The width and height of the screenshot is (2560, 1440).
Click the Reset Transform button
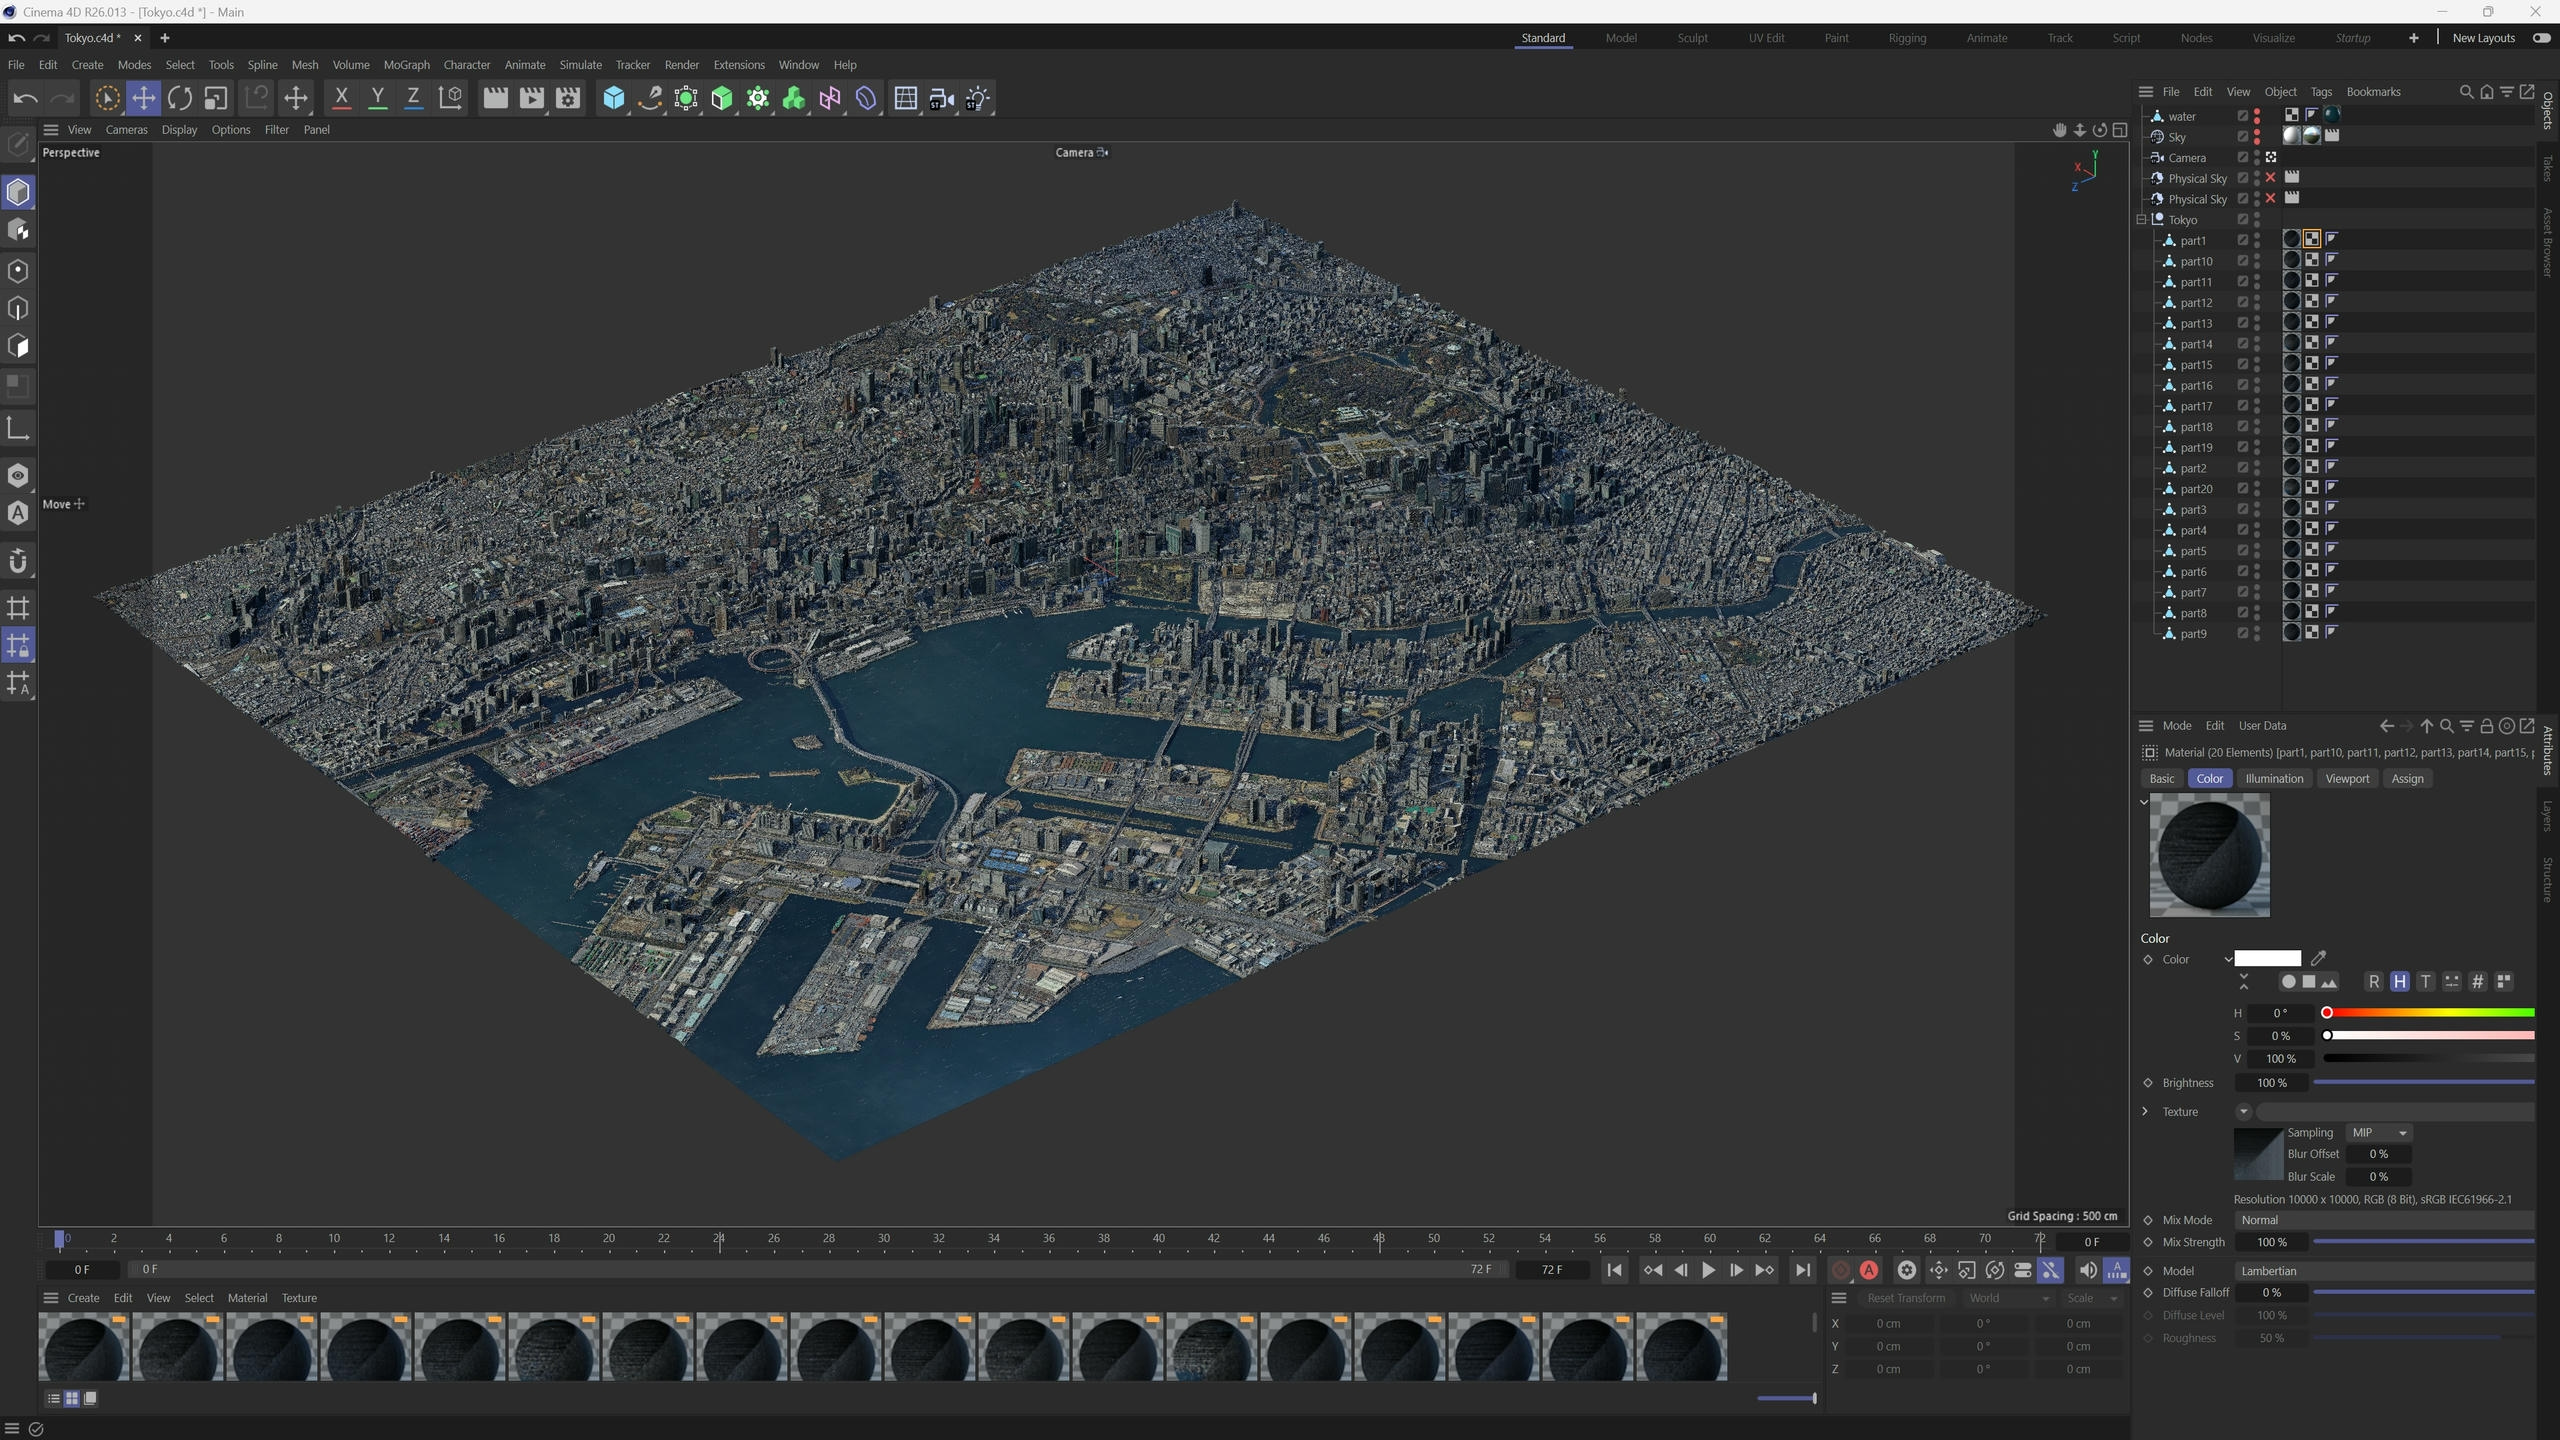1906,1298
